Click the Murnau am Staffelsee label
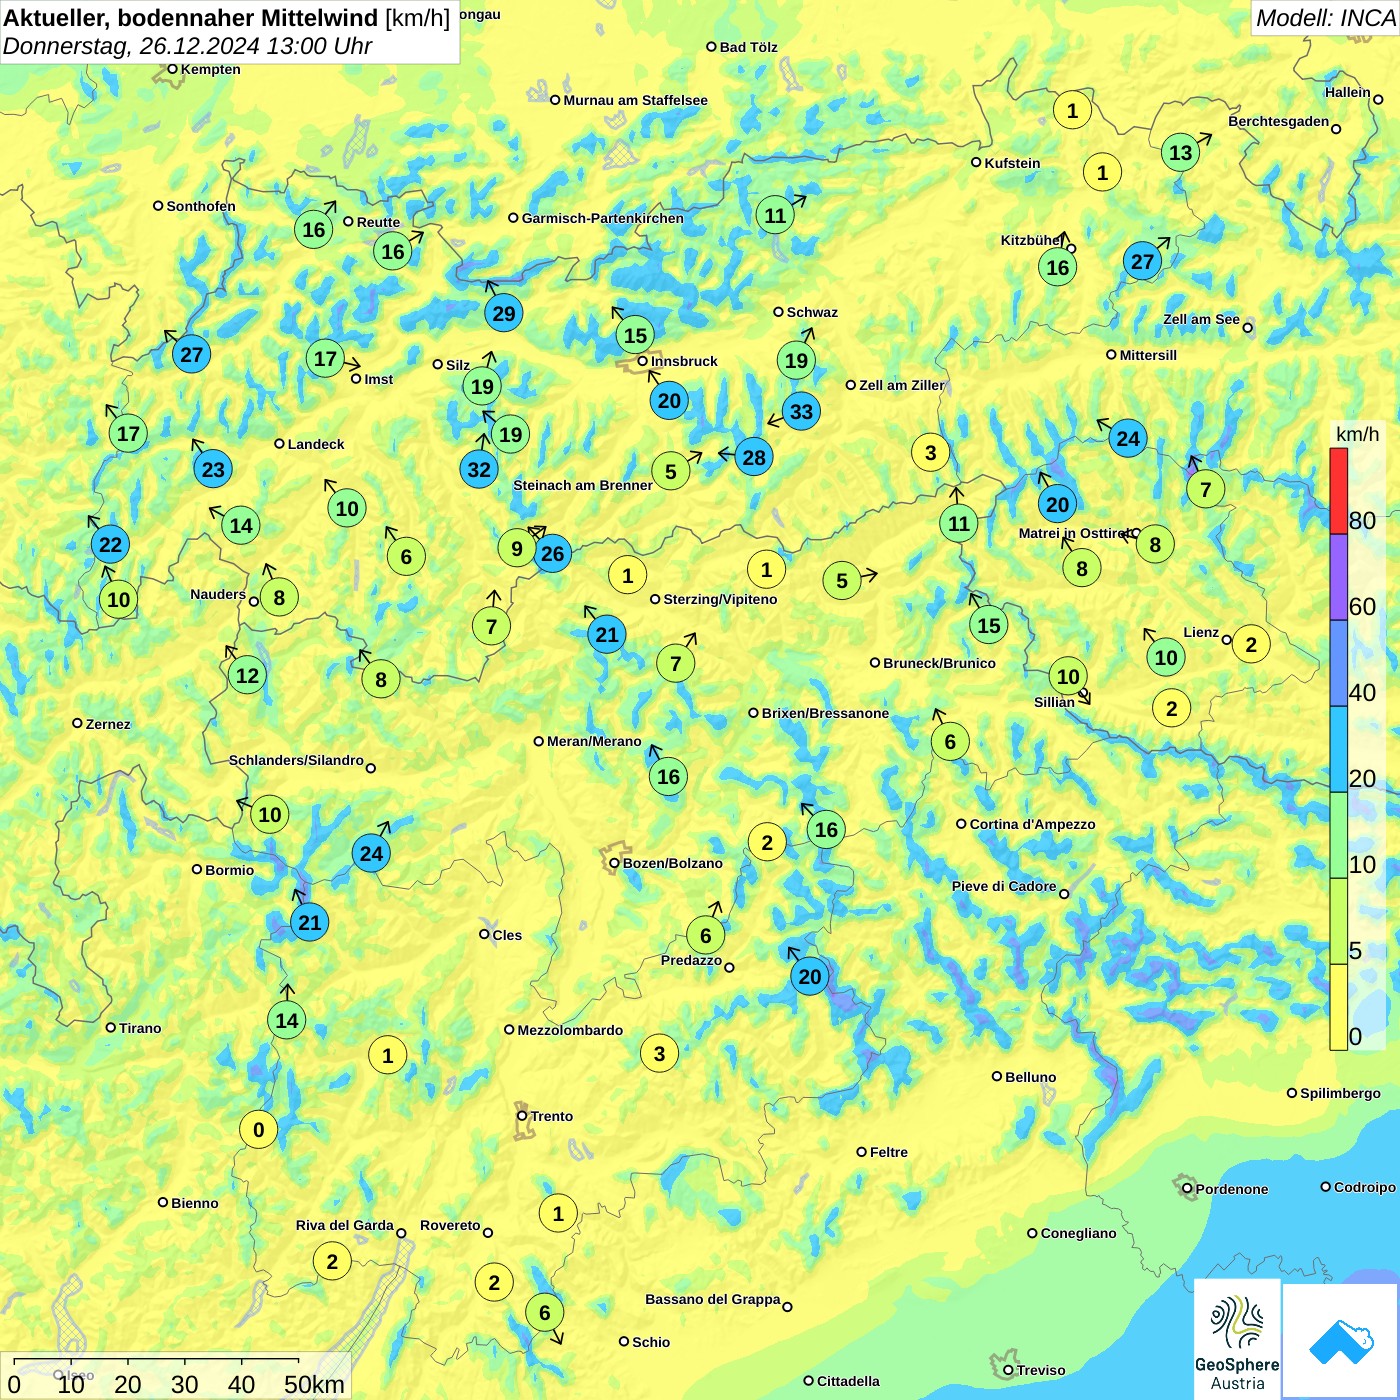This screenshot has height=1400, width=1400. (x=635, y=100)
